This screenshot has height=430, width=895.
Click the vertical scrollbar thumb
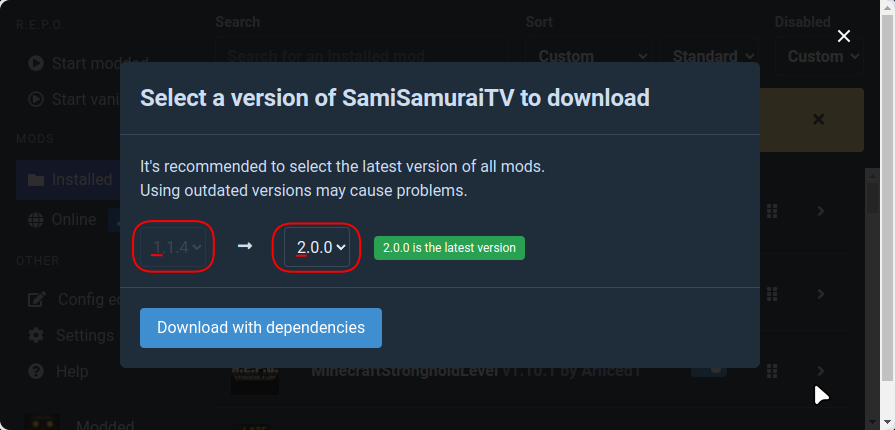point(872,197)
